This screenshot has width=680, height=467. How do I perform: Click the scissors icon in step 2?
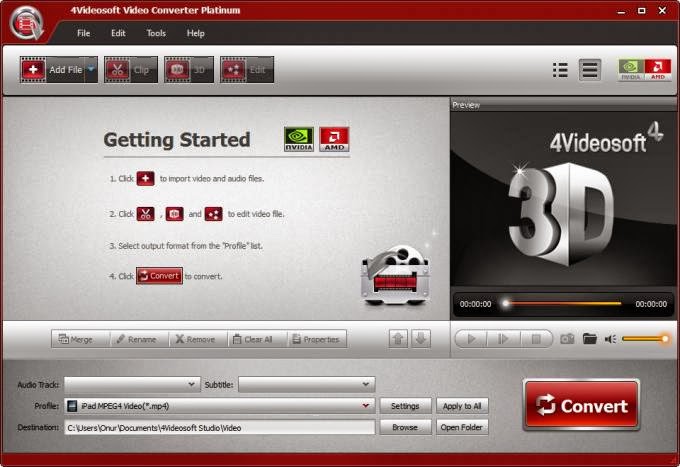tap(146, 214)
